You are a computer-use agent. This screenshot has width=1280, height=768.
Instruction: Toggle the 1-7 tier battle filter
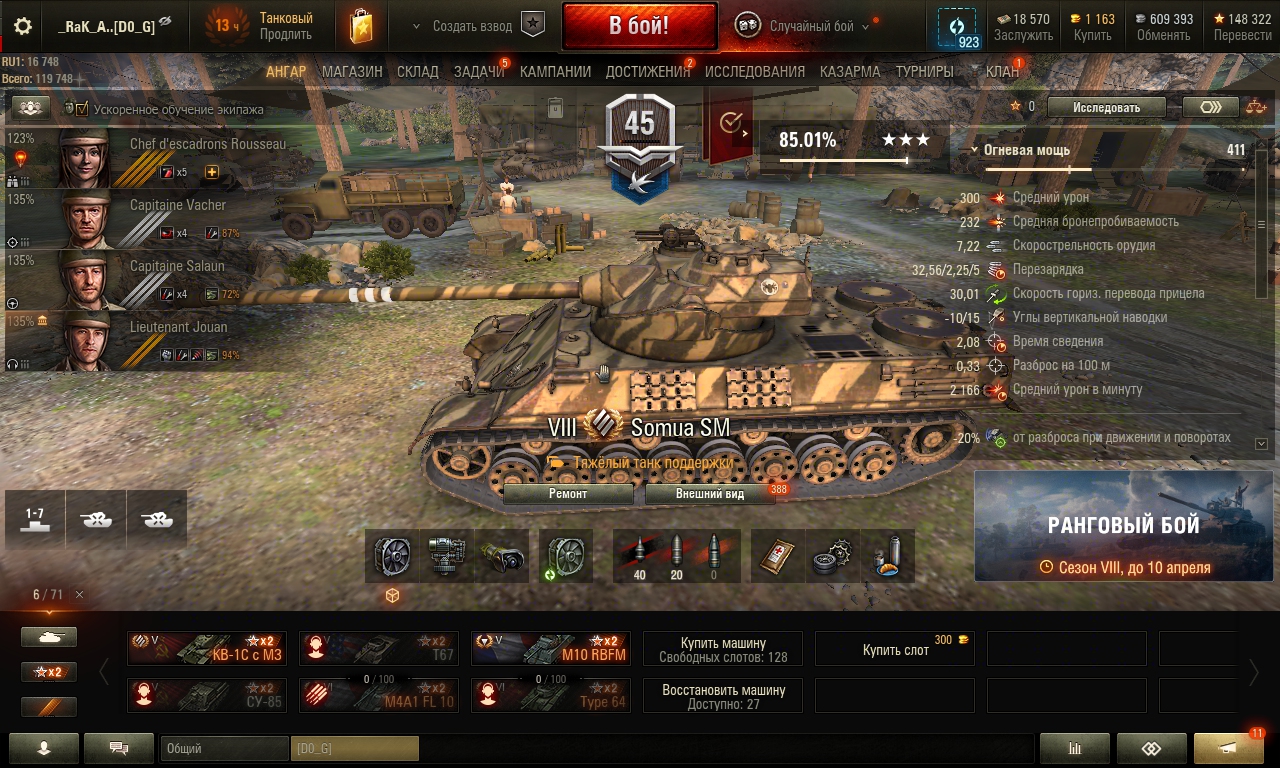[35, 518]
